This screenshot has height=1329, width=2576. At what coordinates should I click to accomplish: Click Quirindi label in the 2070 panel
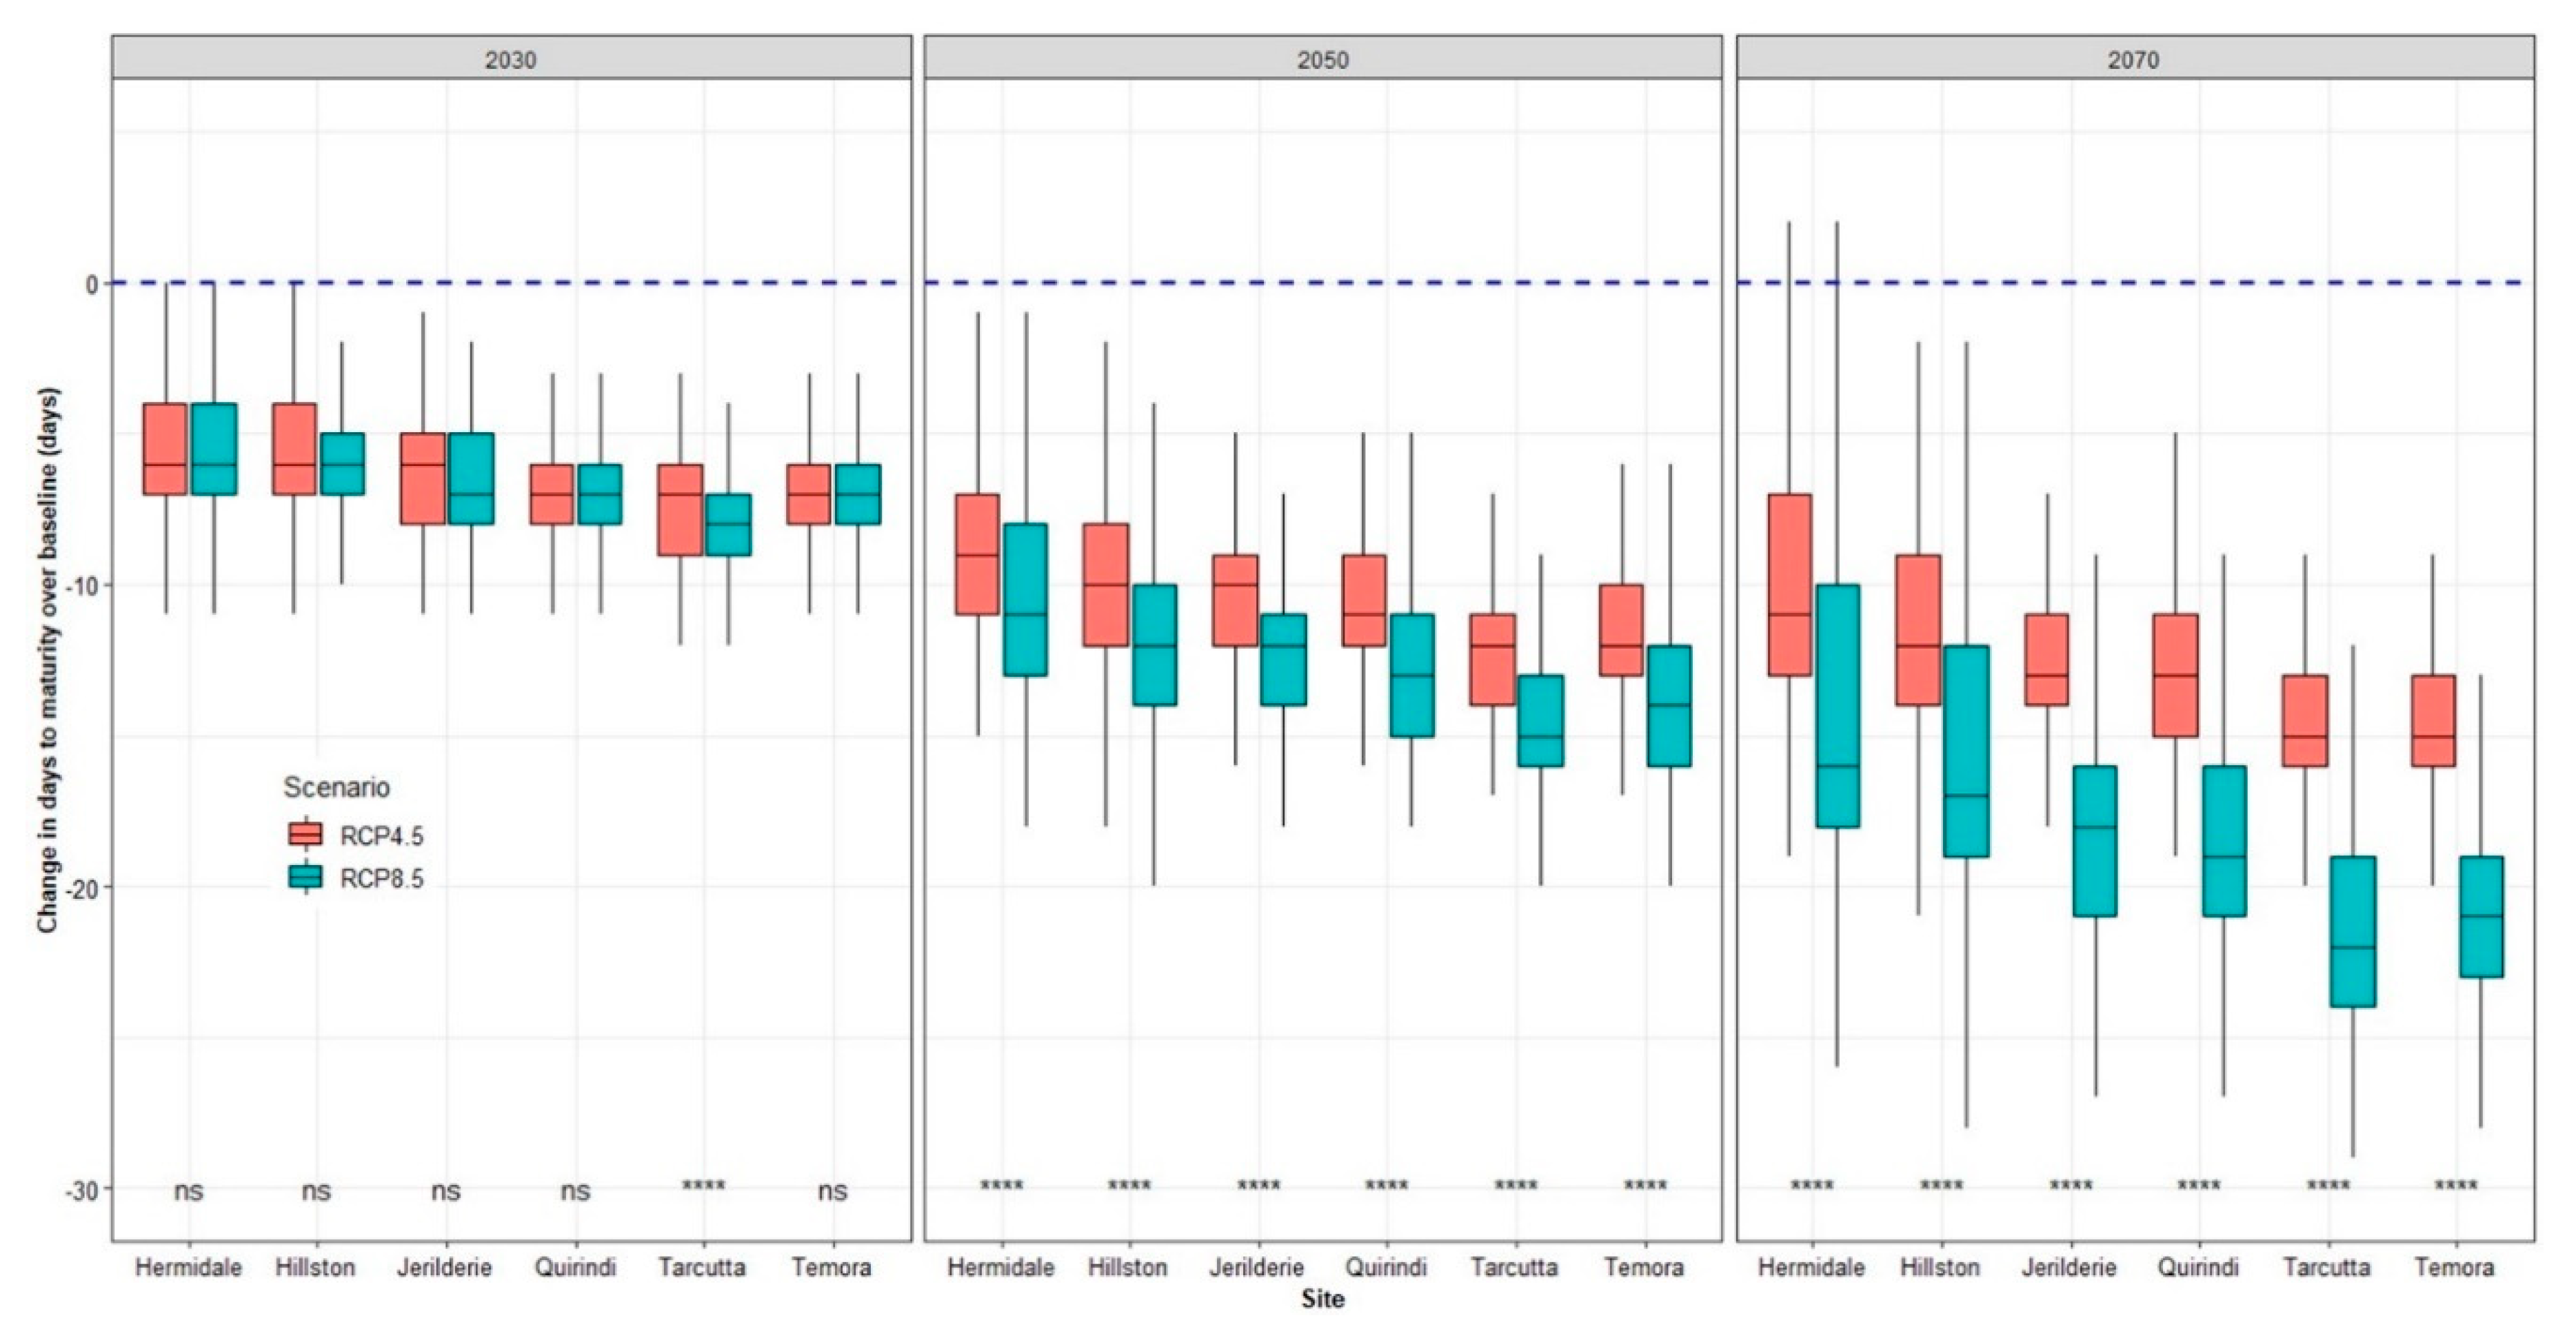(2198, 1267)
